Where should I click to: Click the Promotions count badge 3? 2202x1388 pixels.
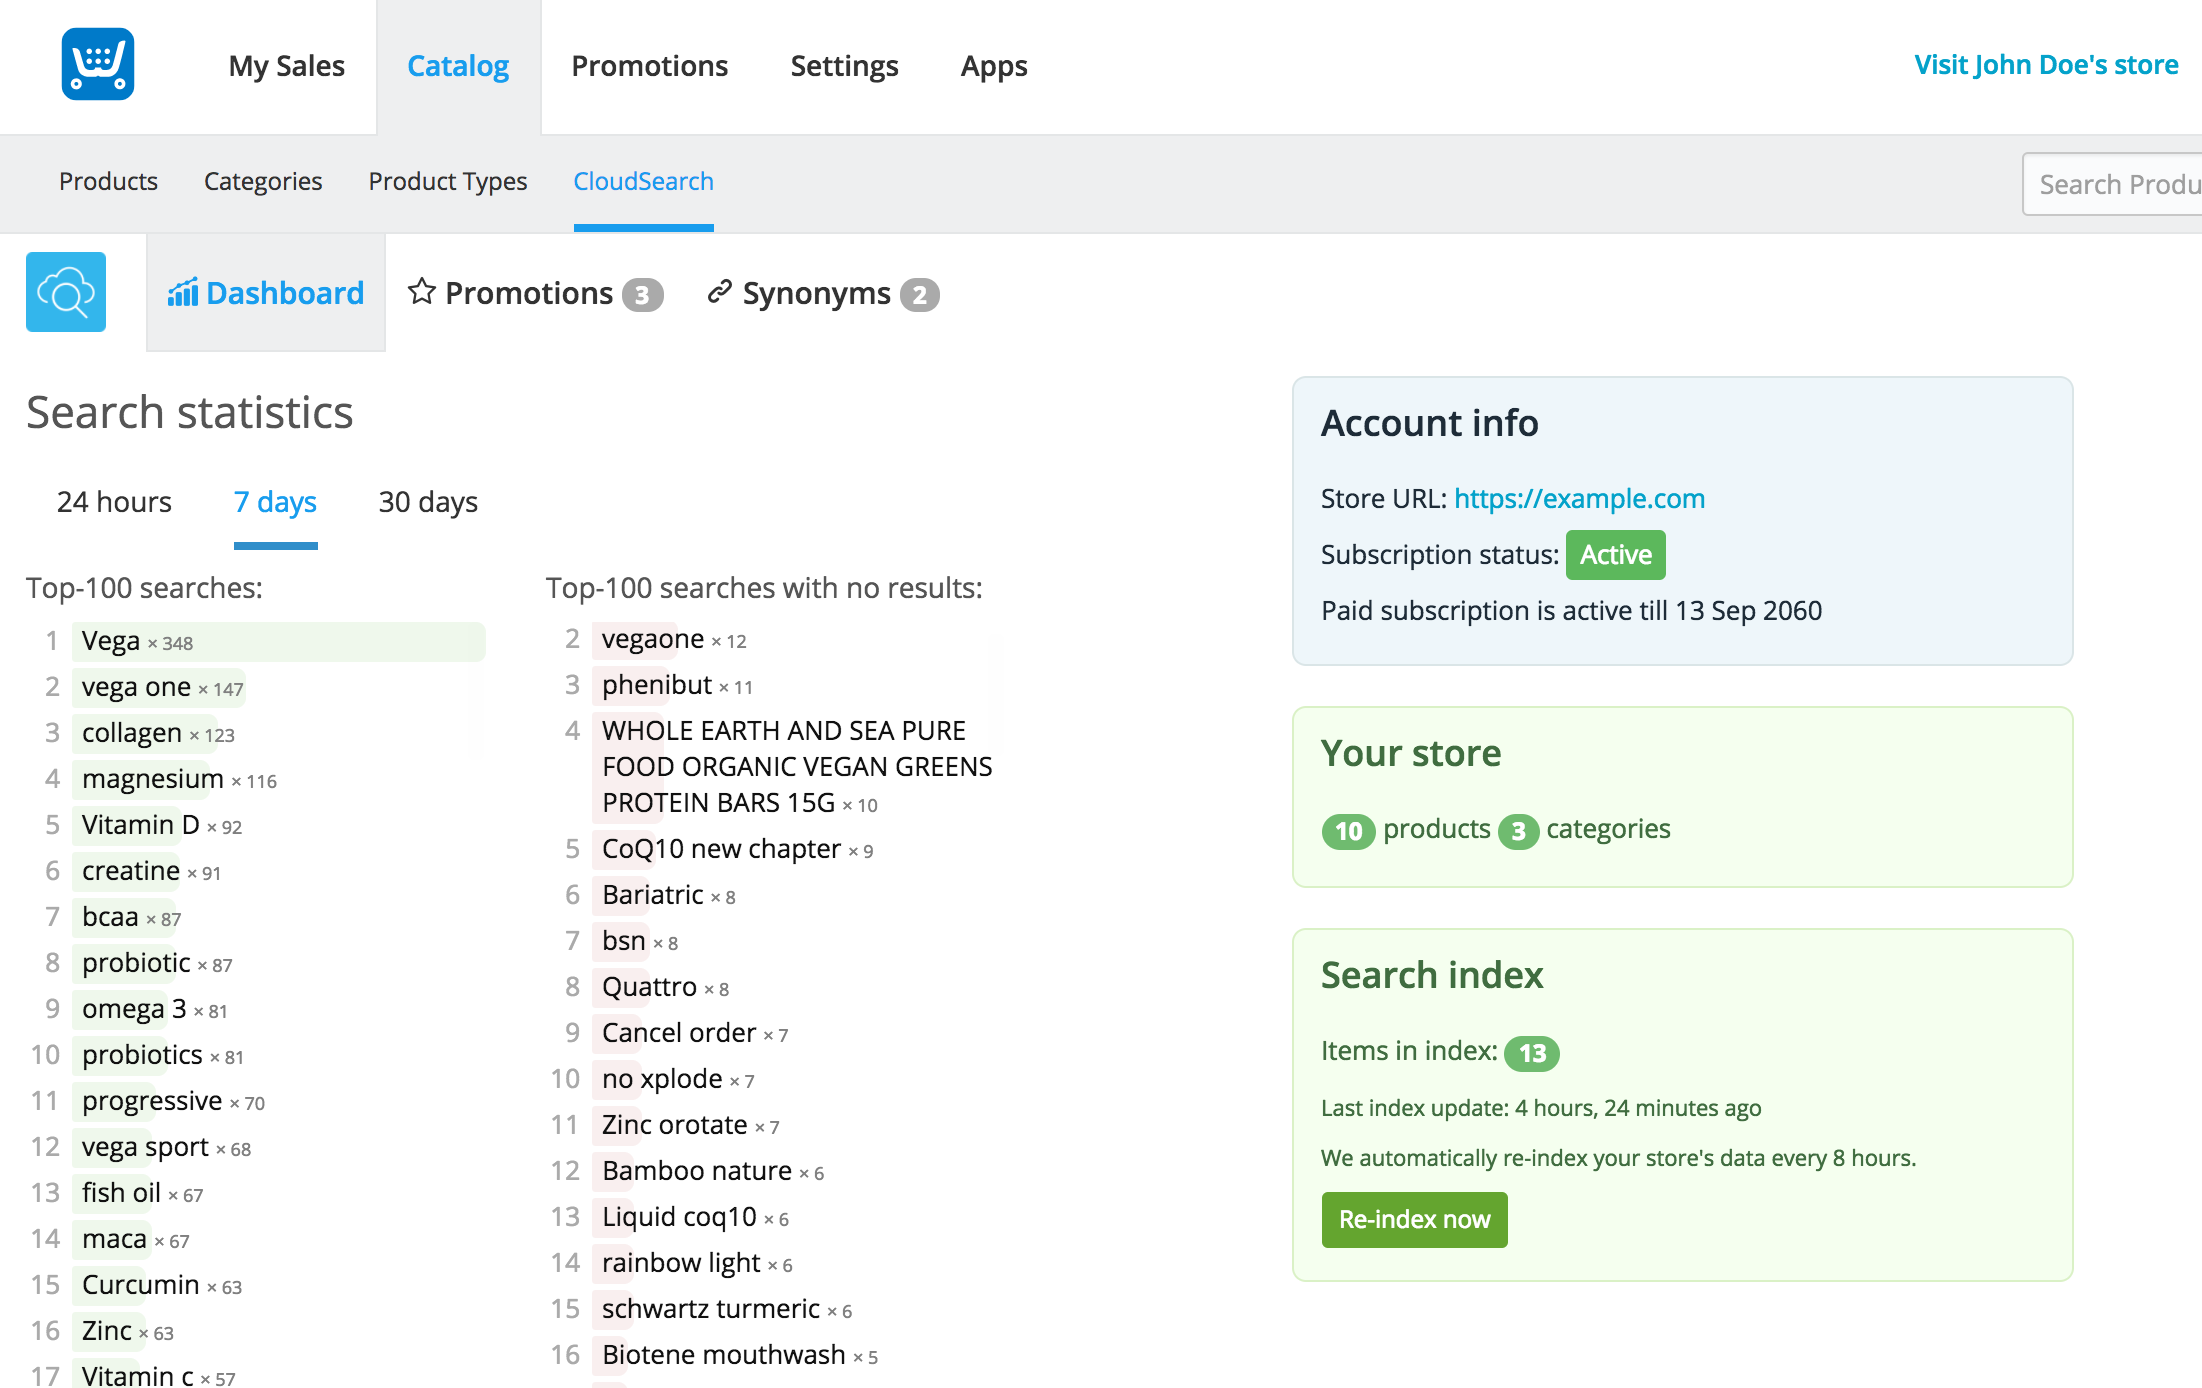tap(642, 295)
